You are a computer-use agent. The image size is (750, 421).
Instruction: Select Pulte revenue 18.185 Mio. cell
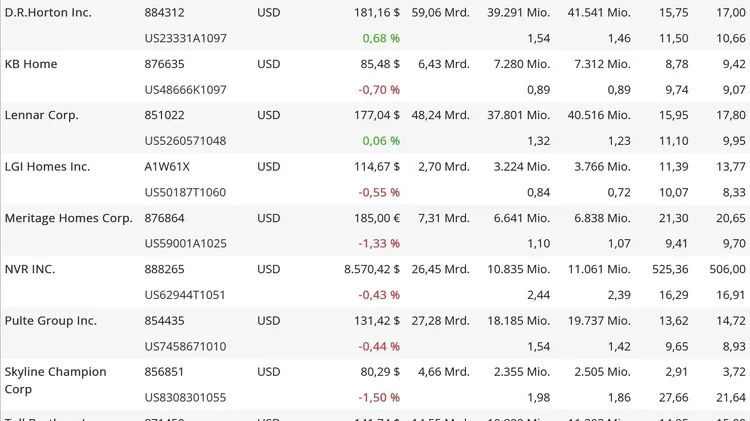pyautogui.click(x=518, y=321)
